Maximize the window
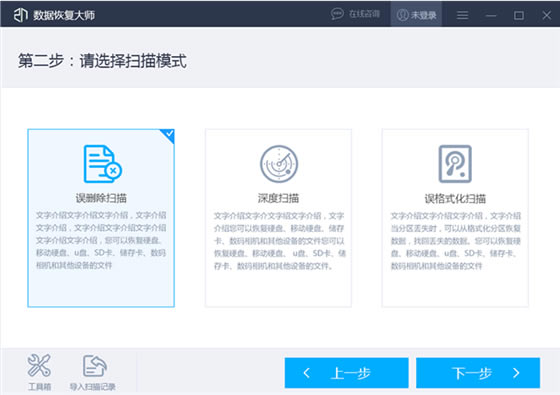 519,15
